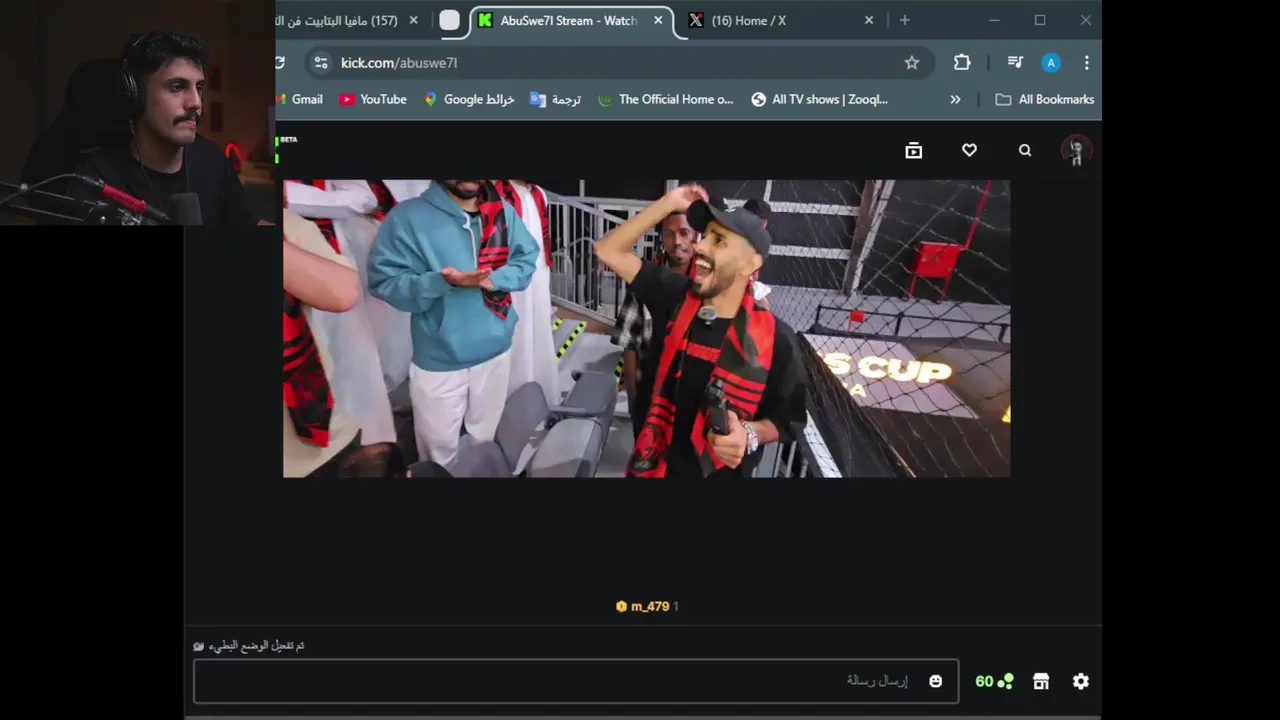Screen dimensions: 1280x720
Task: Switch to the (16) Home / X tab
Action: (x=748, y=20)
